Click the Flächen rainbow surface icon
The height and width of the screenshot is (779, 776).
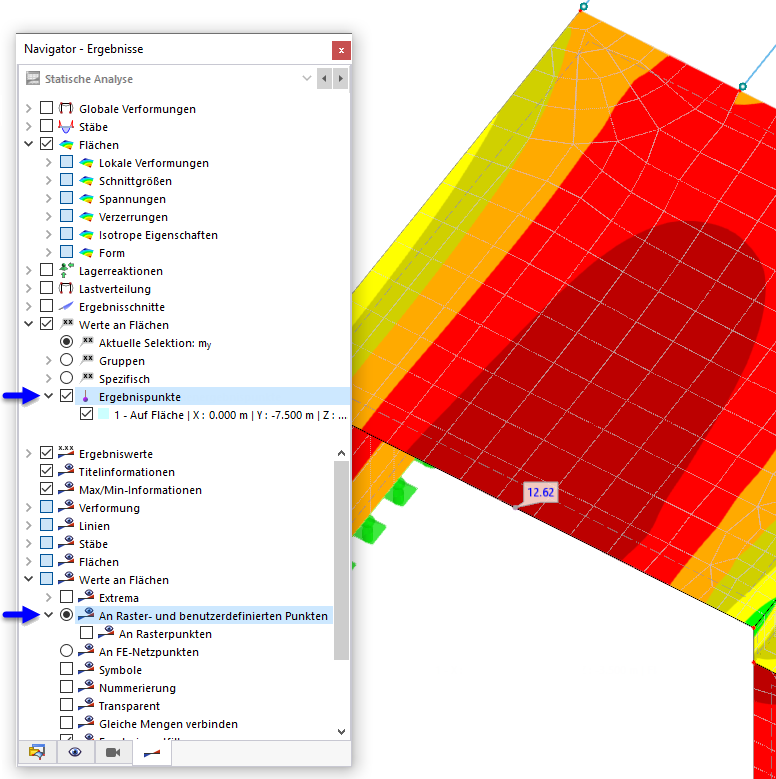coord(66,145)
